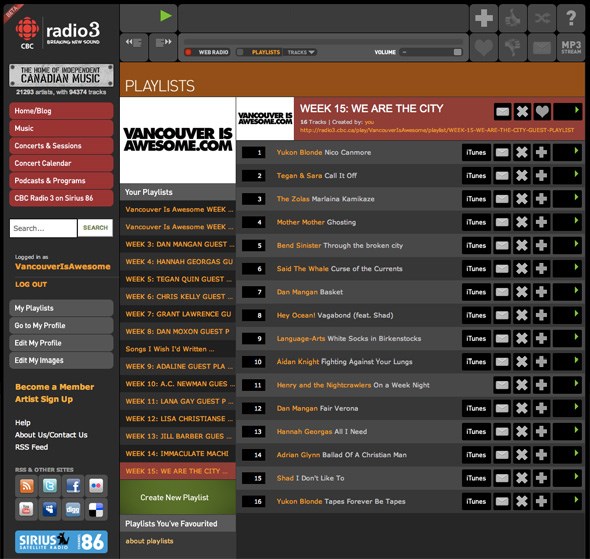This screenshot has width=590, height=559.
Task: Email the Tegan & Sara Call It Off track
Action: (x=502, y=176)
